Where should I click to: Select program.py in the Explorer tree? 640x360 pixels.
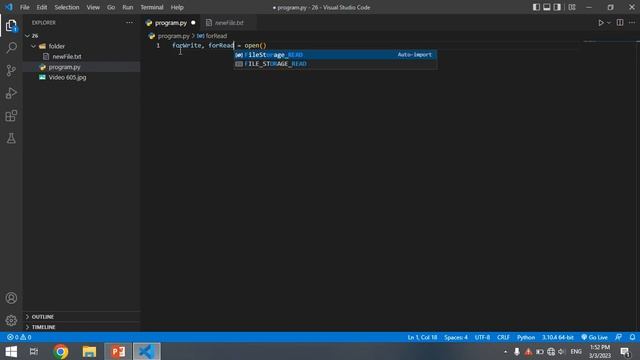[x=82, y=67]
